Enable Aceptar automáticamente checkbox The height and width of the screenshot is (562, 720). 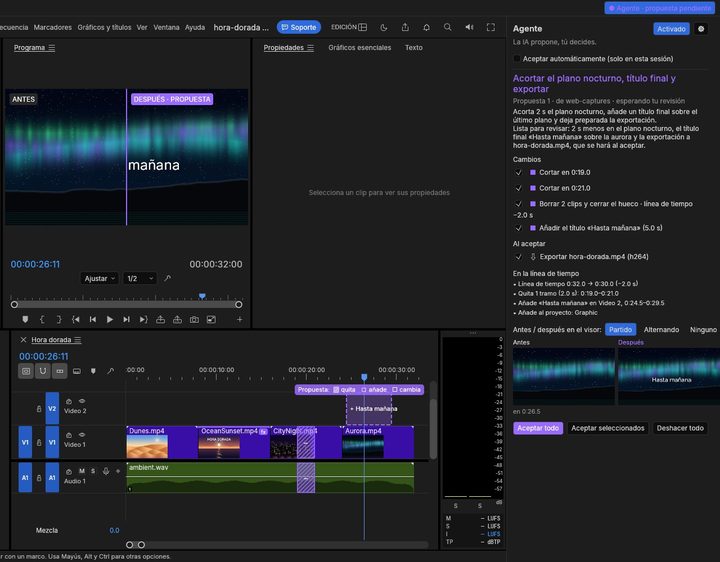tap(517, 59)
